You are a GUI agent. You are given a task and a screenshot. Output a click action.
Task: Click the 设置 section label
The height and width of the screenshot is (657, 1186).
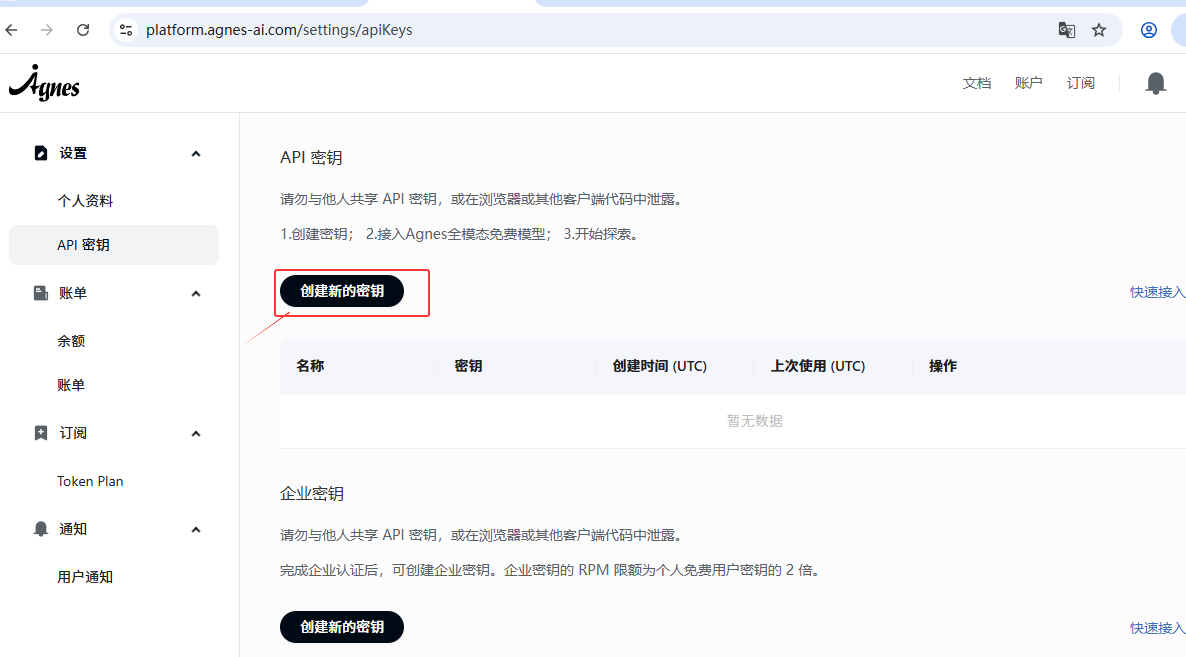(73, 153)
